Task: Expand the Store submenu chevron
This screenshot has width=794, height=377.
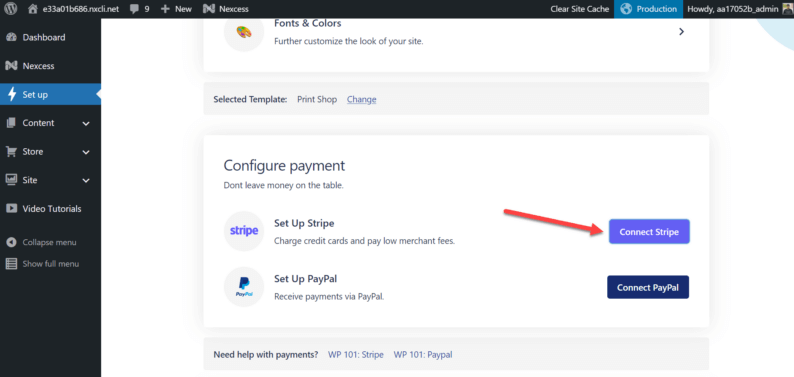Action: [86, 152]
